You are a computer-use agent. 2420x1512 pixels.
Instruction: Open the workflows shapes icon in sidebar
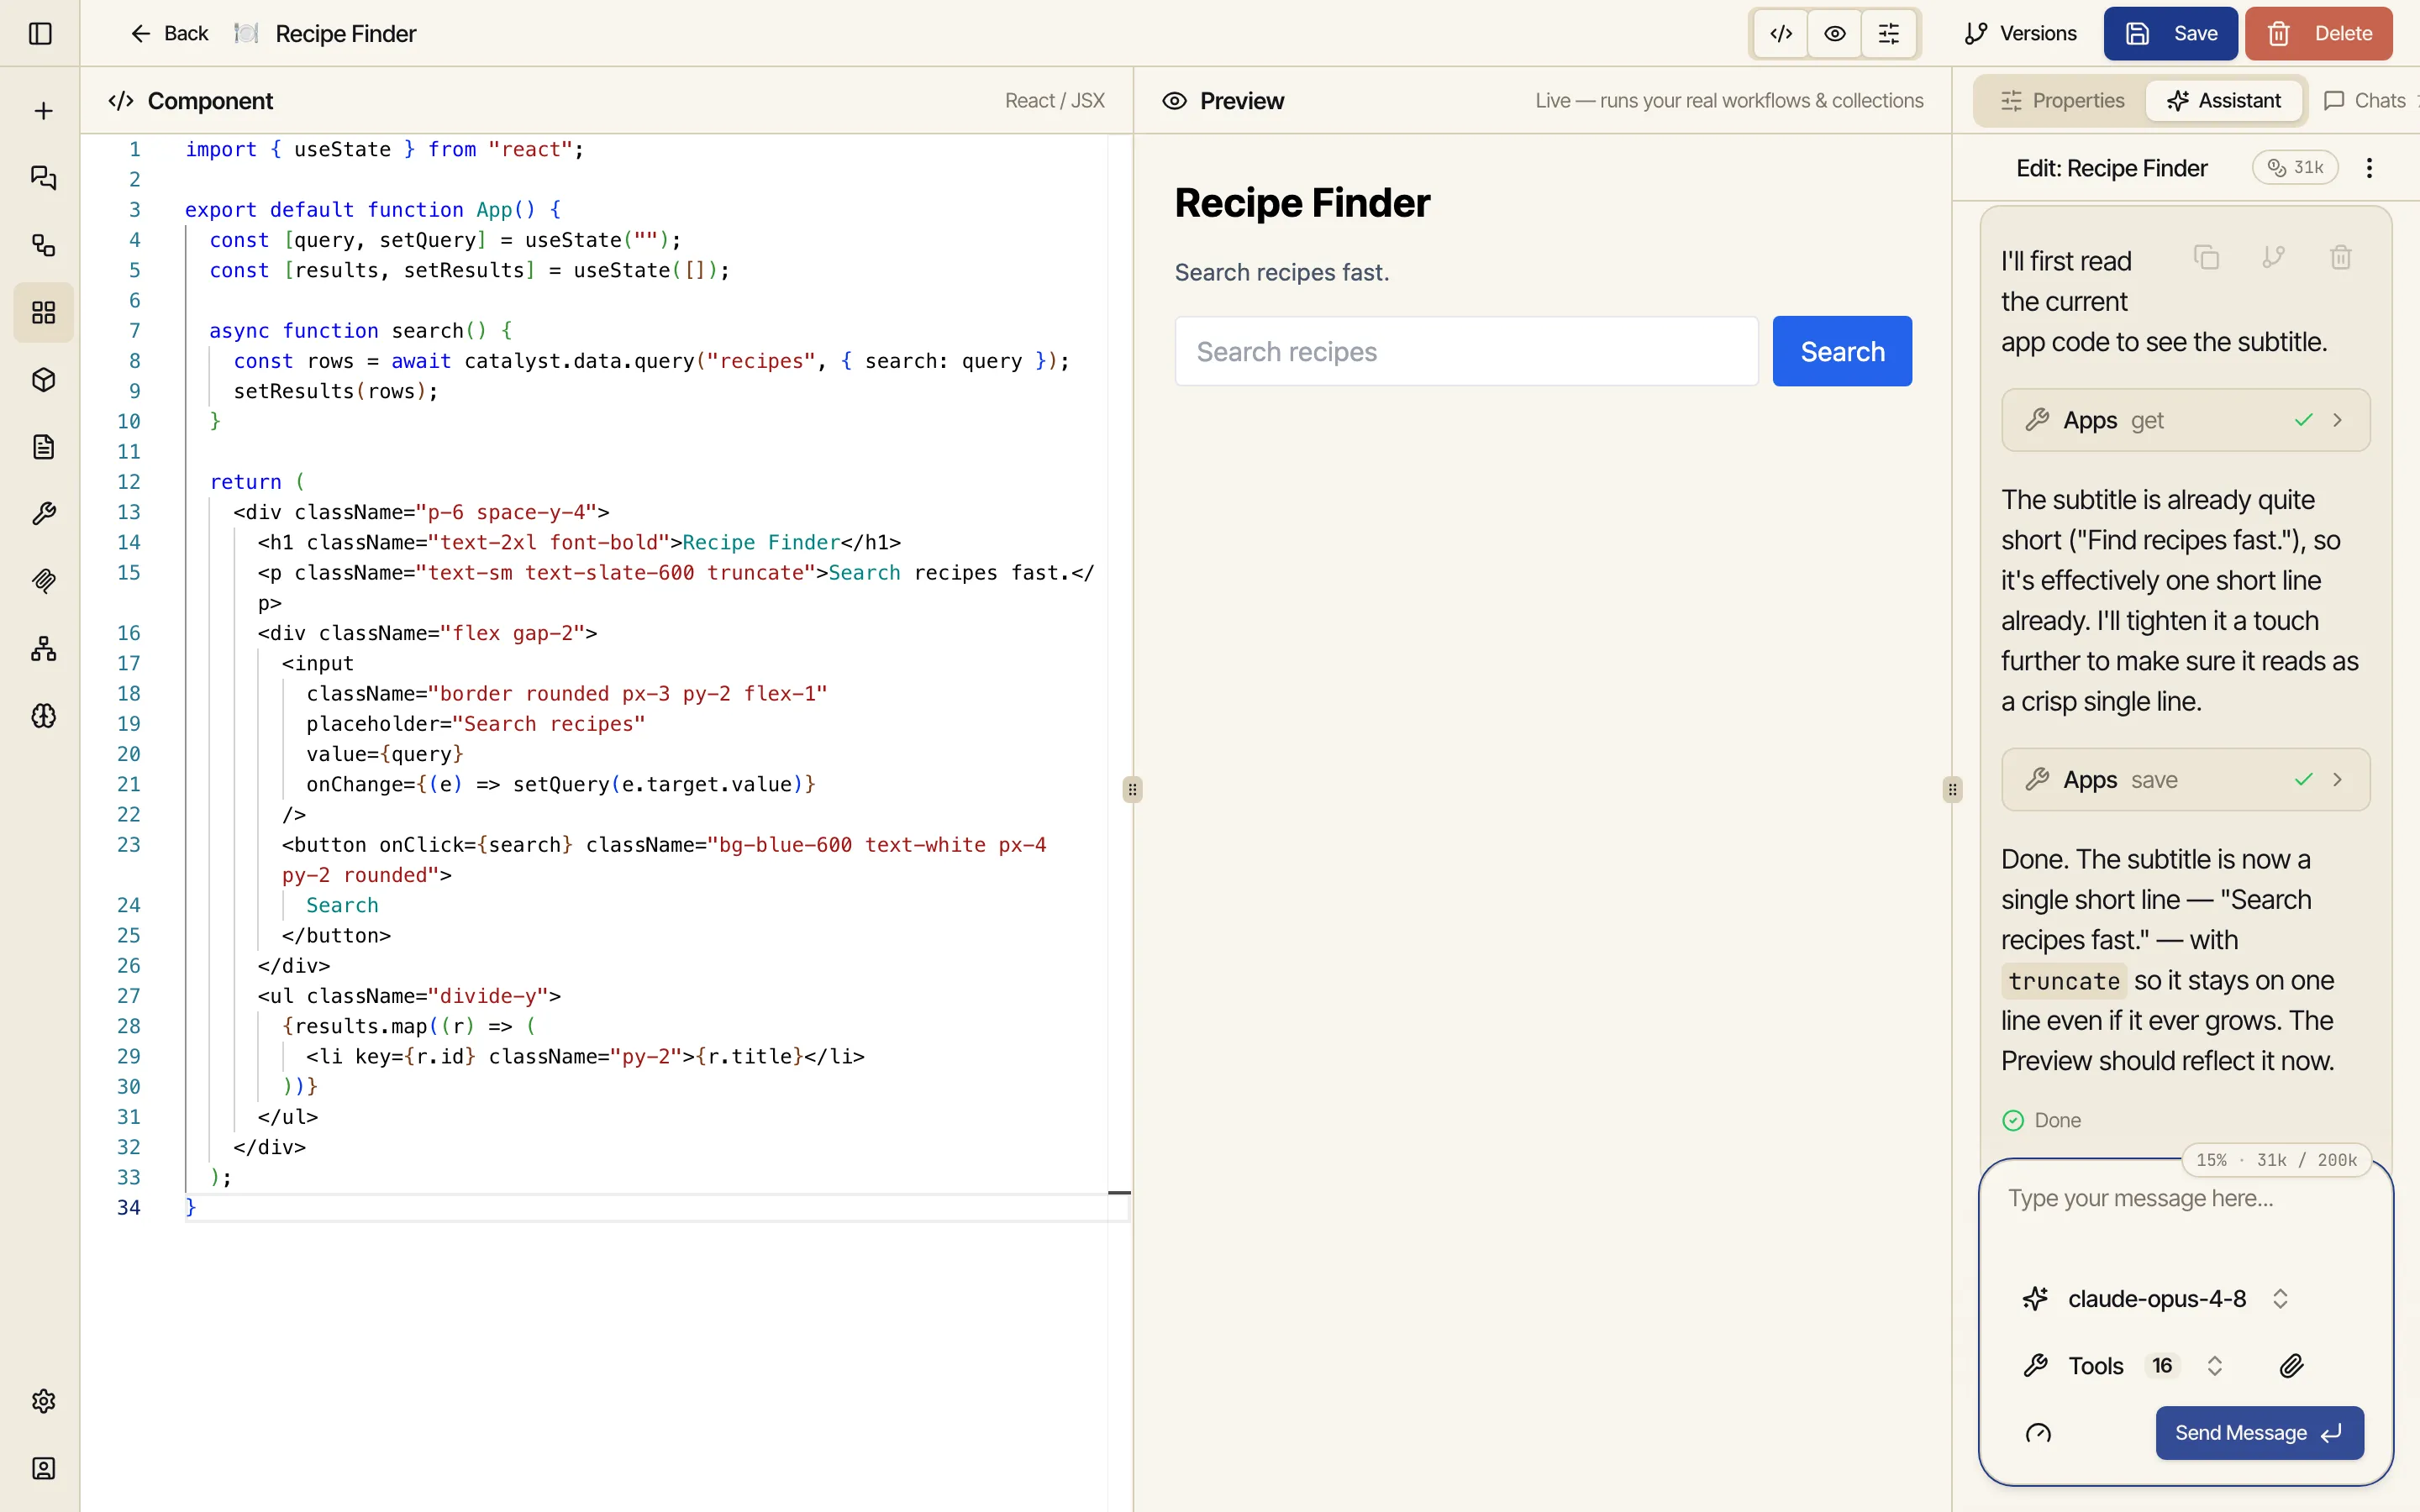click(x=43, y=245)
